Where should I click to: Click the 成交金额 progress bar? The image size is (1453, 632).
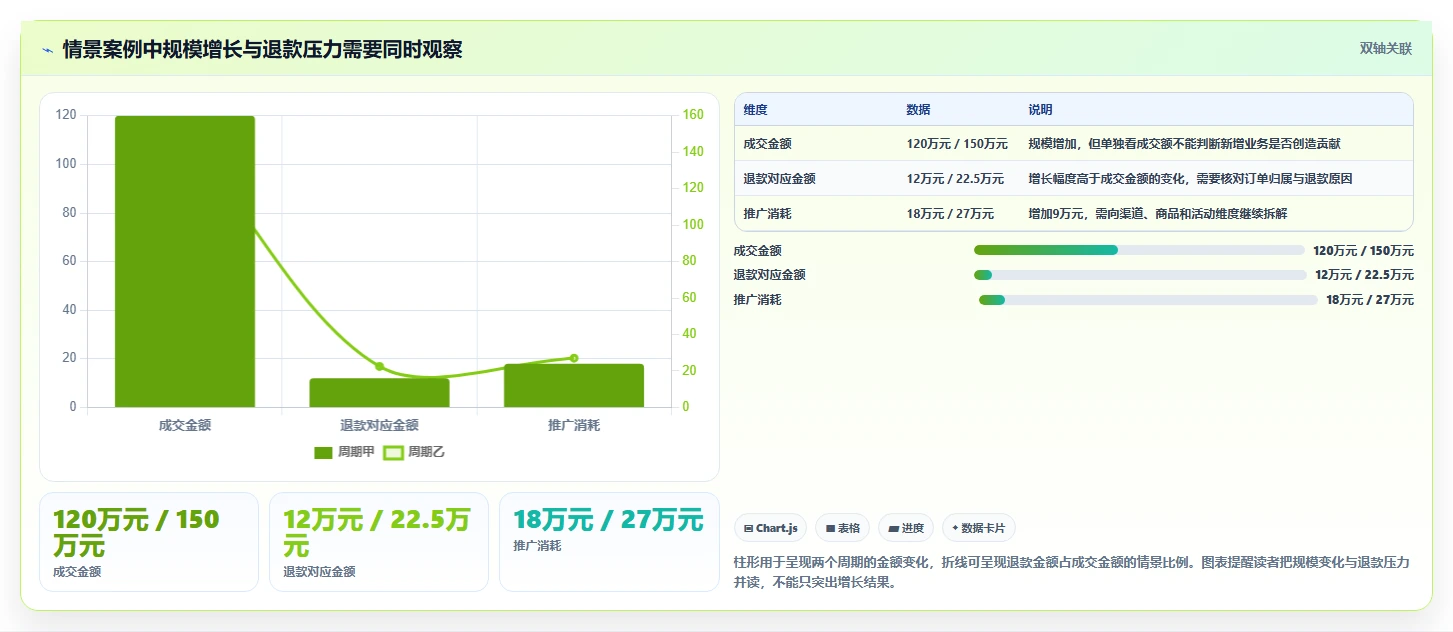coord(1139,250)
